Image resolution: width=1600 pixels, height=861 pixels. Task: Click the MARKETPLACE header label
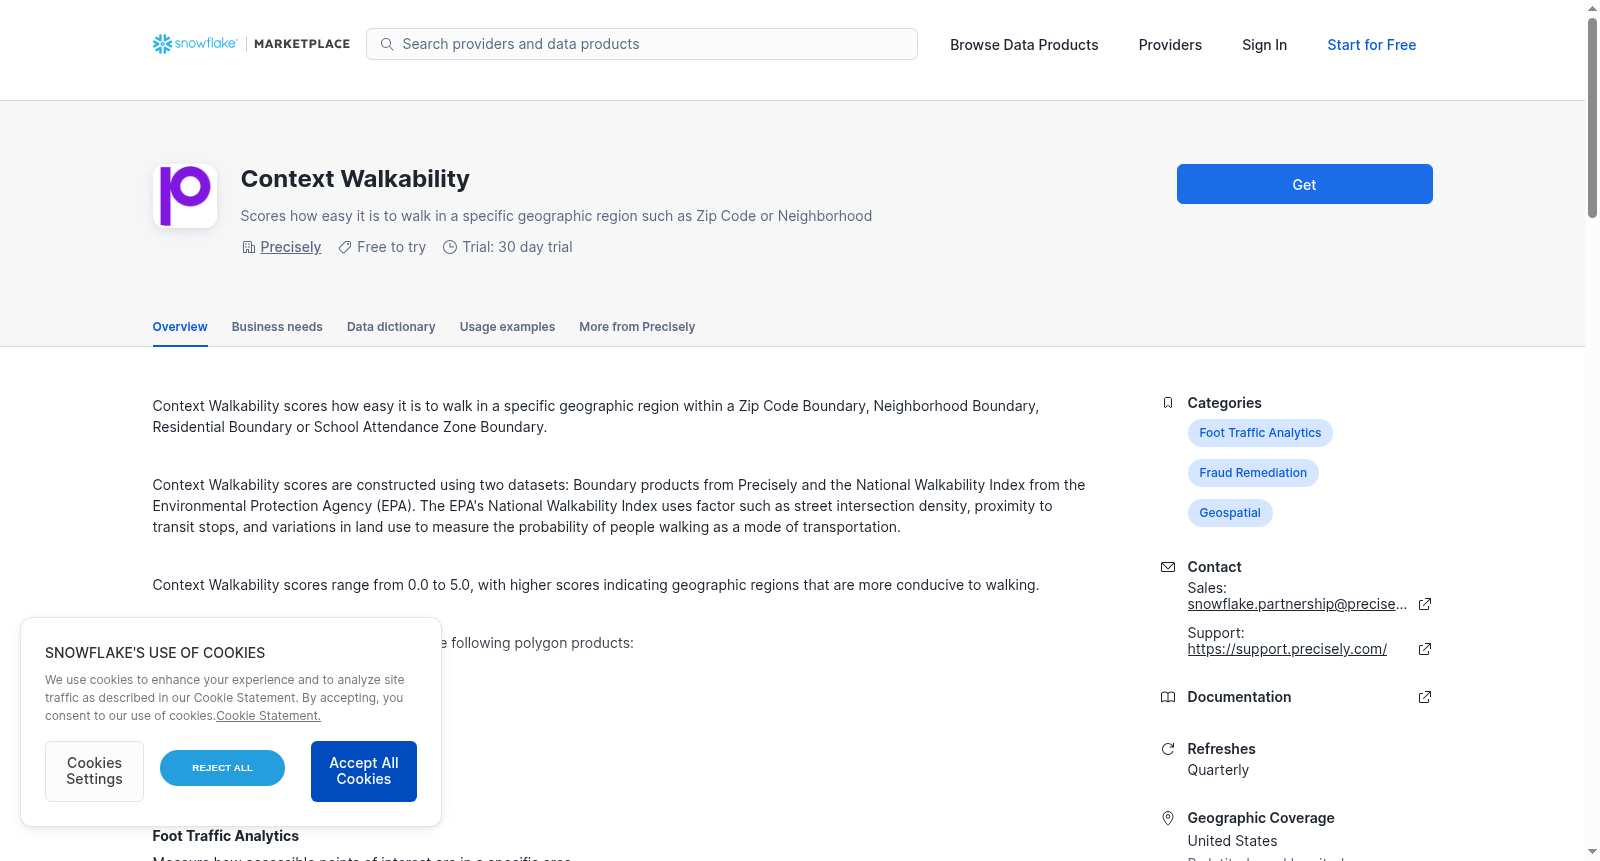click(x=302, y=44)
